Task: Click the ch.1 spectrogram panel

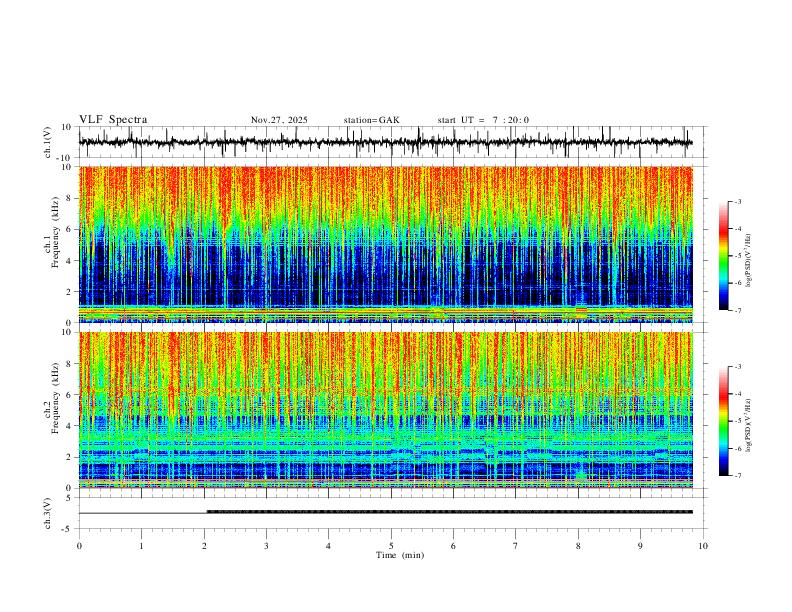Action: tap(385, 244)
